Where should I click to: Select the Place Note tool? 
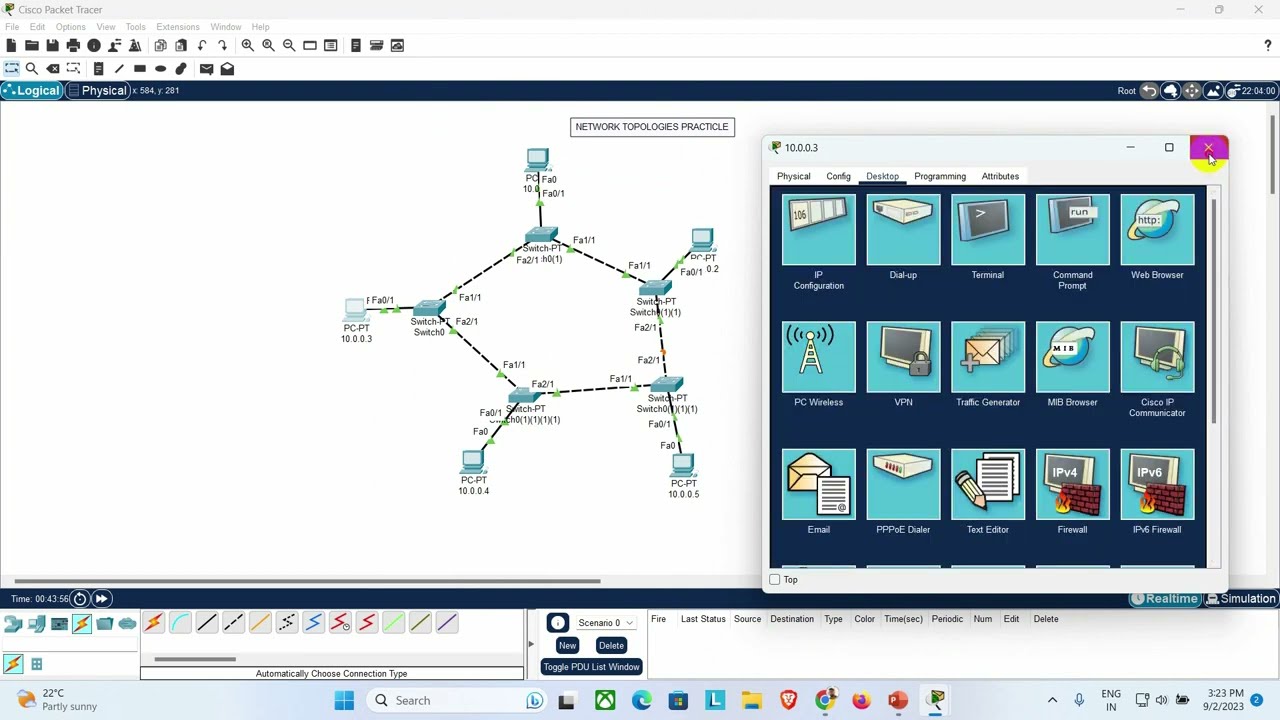(98, 69)
